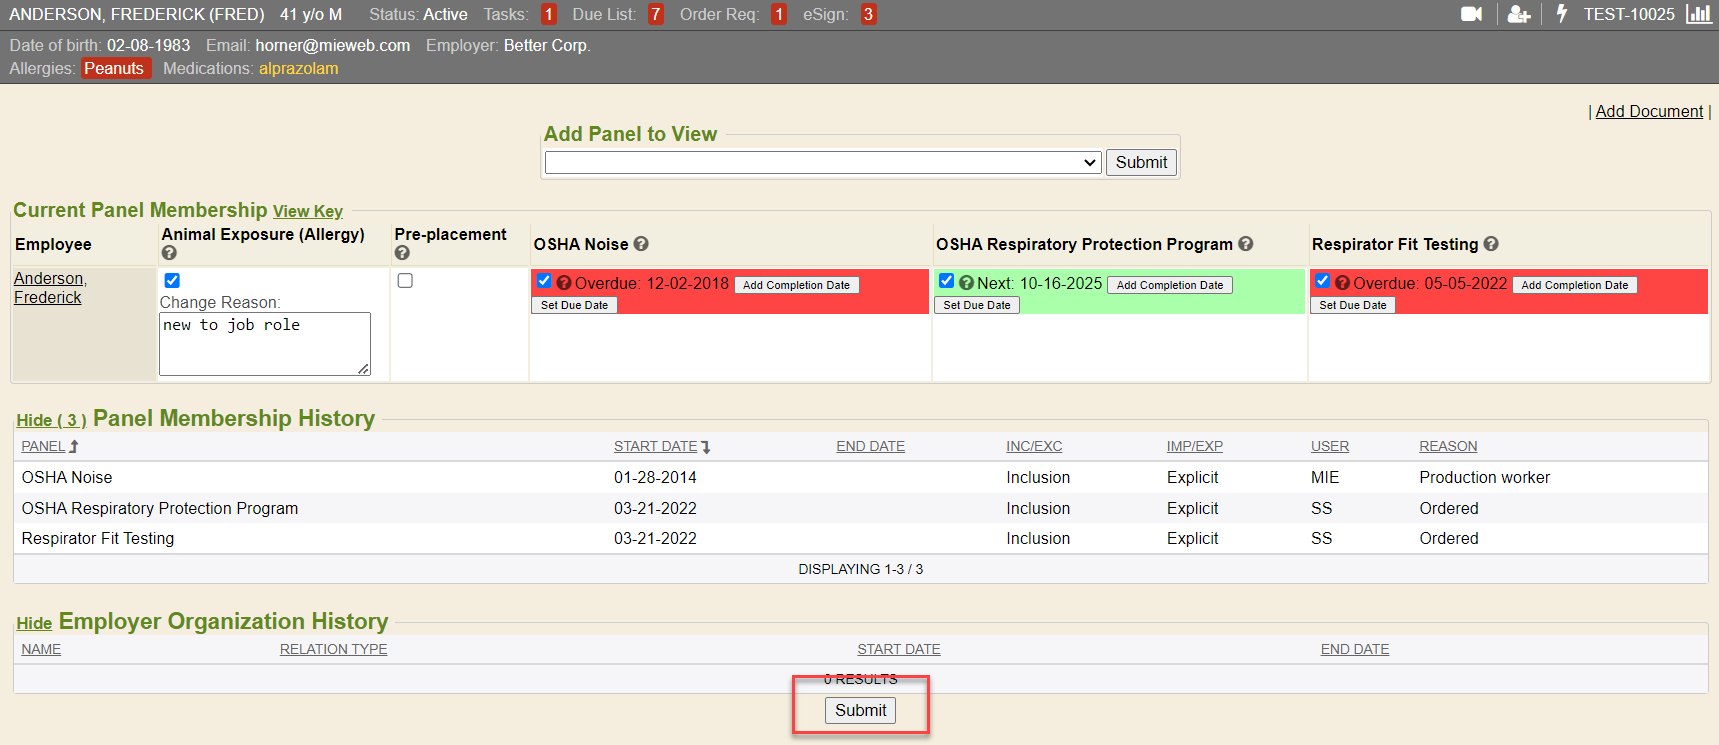
Task: Uncheck the OSHA Noise panel checkbox
Action: (544, 281)
